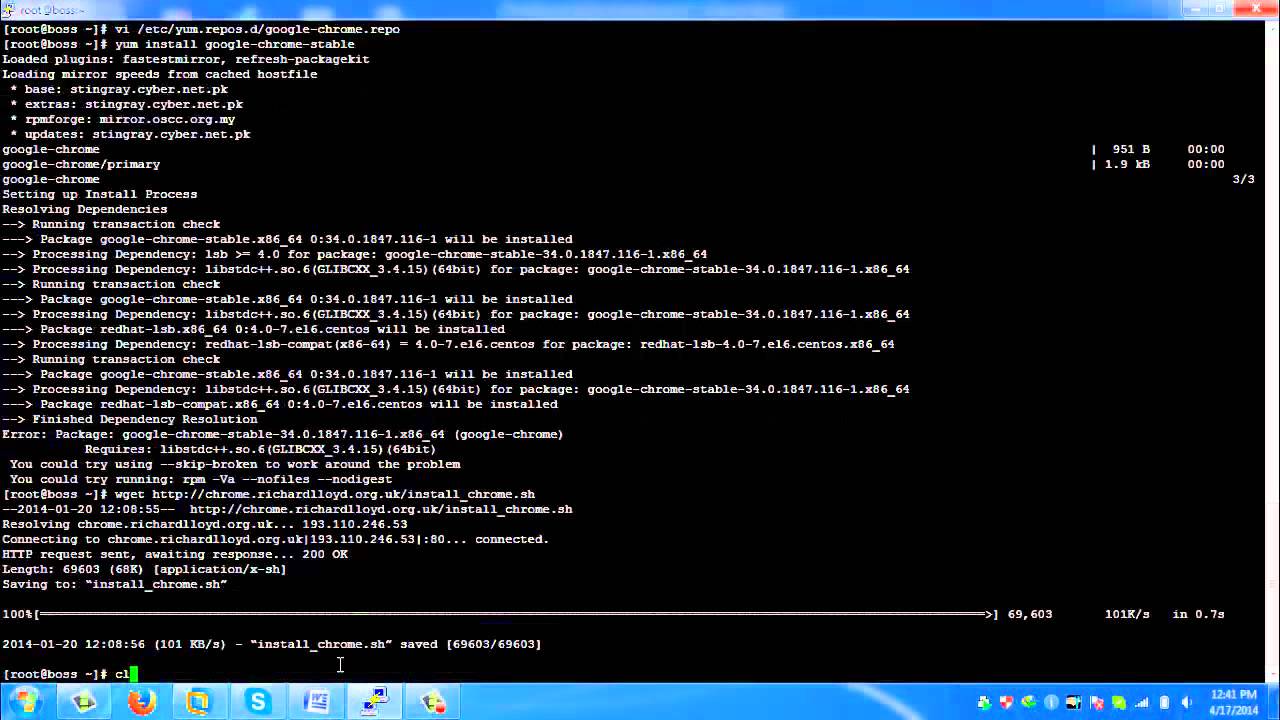Click 'Saving to: install_chrome.sh' line
This screenshot has height=720, width=1280.
[115, 584]
